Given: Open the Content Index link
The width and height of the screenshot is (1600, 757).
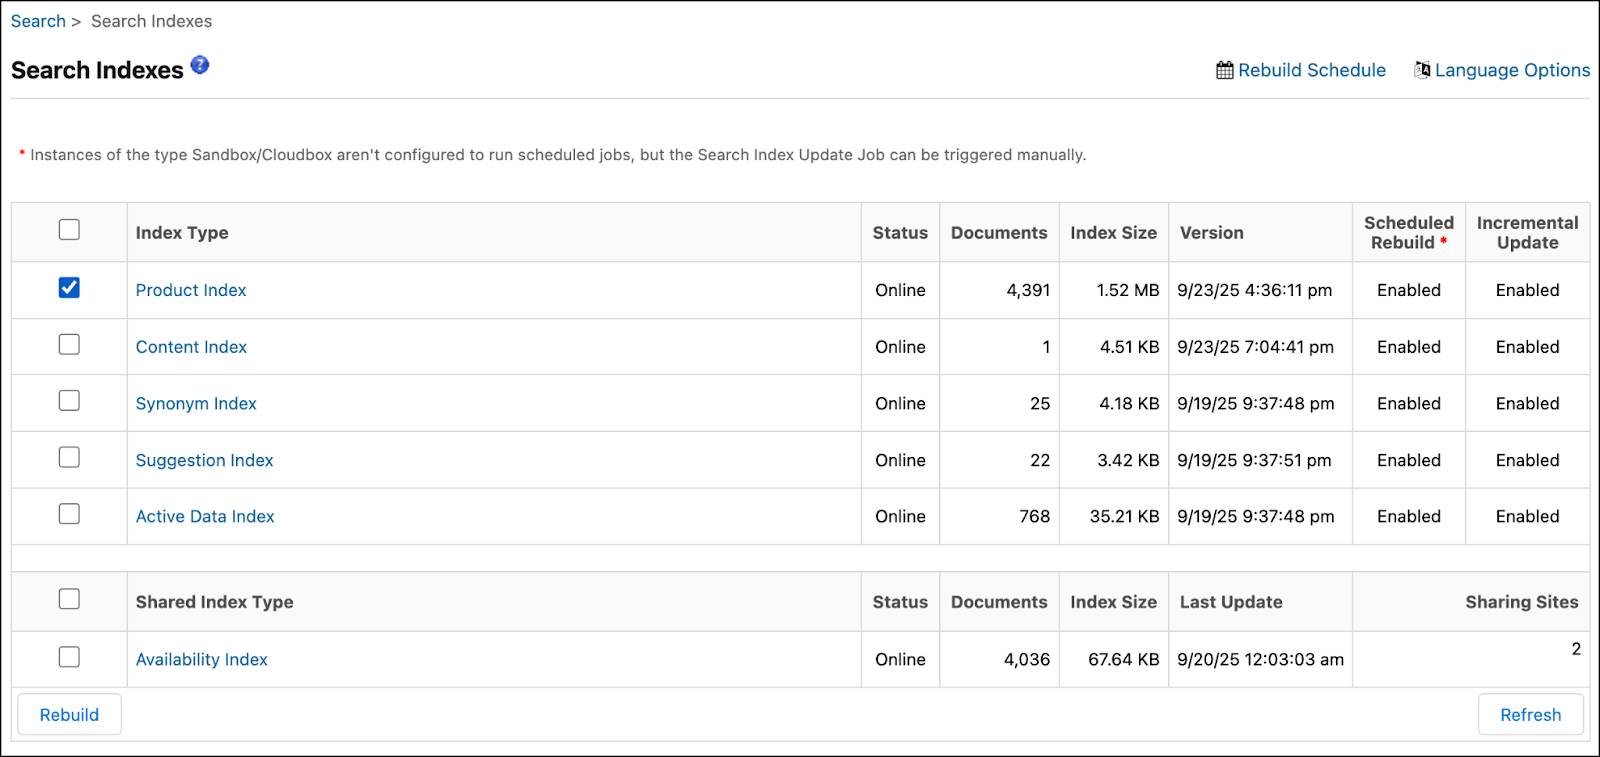Looking at the screenshot, I should click(191, 347).
